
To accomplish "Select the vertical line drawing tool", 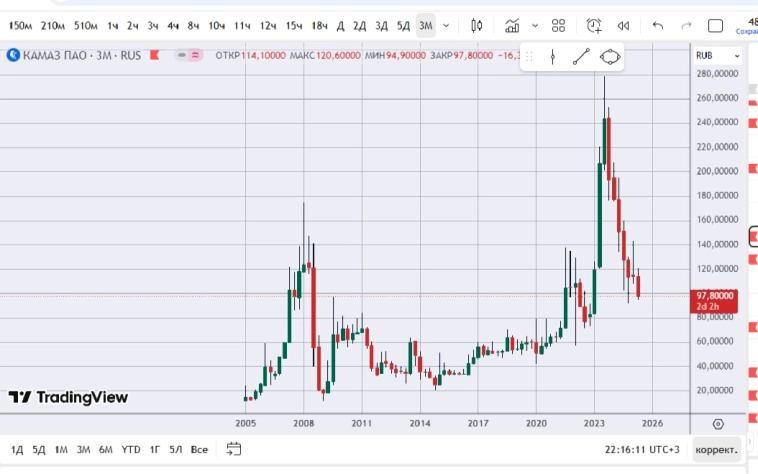I will 553,57.
